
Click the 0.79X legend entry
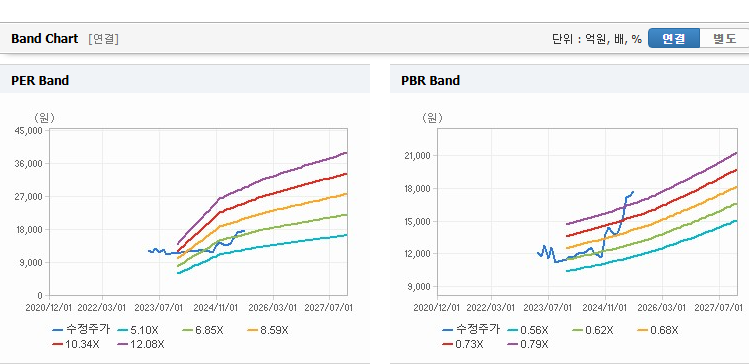click(528, 344)
